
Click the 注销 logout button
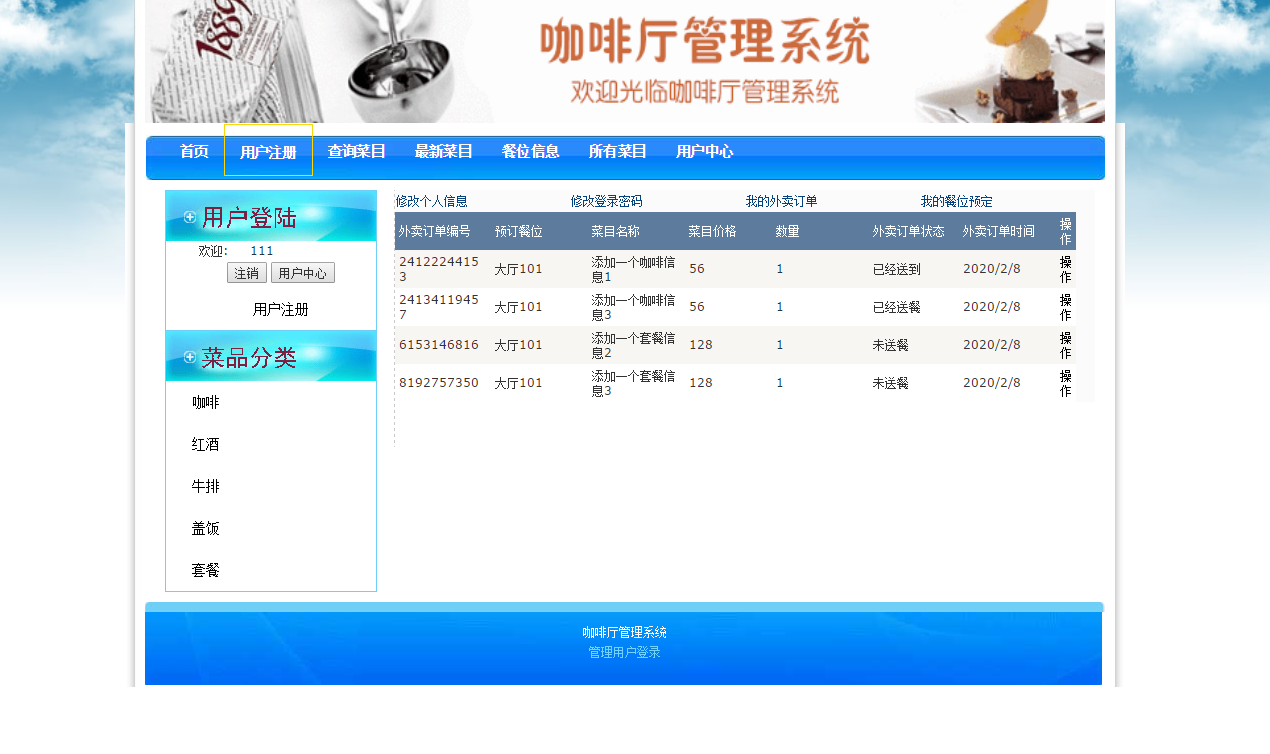click(247, 273)
